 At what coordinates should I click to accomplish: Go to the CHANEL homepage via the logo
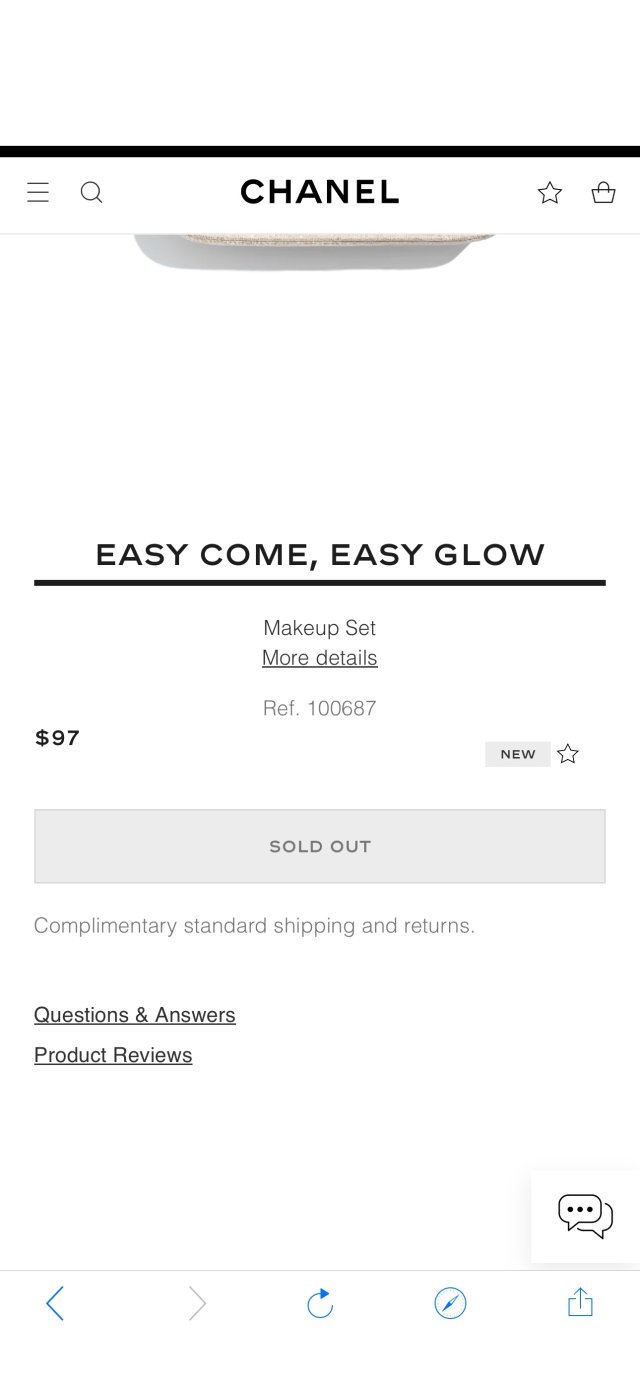tap(319, 192)
